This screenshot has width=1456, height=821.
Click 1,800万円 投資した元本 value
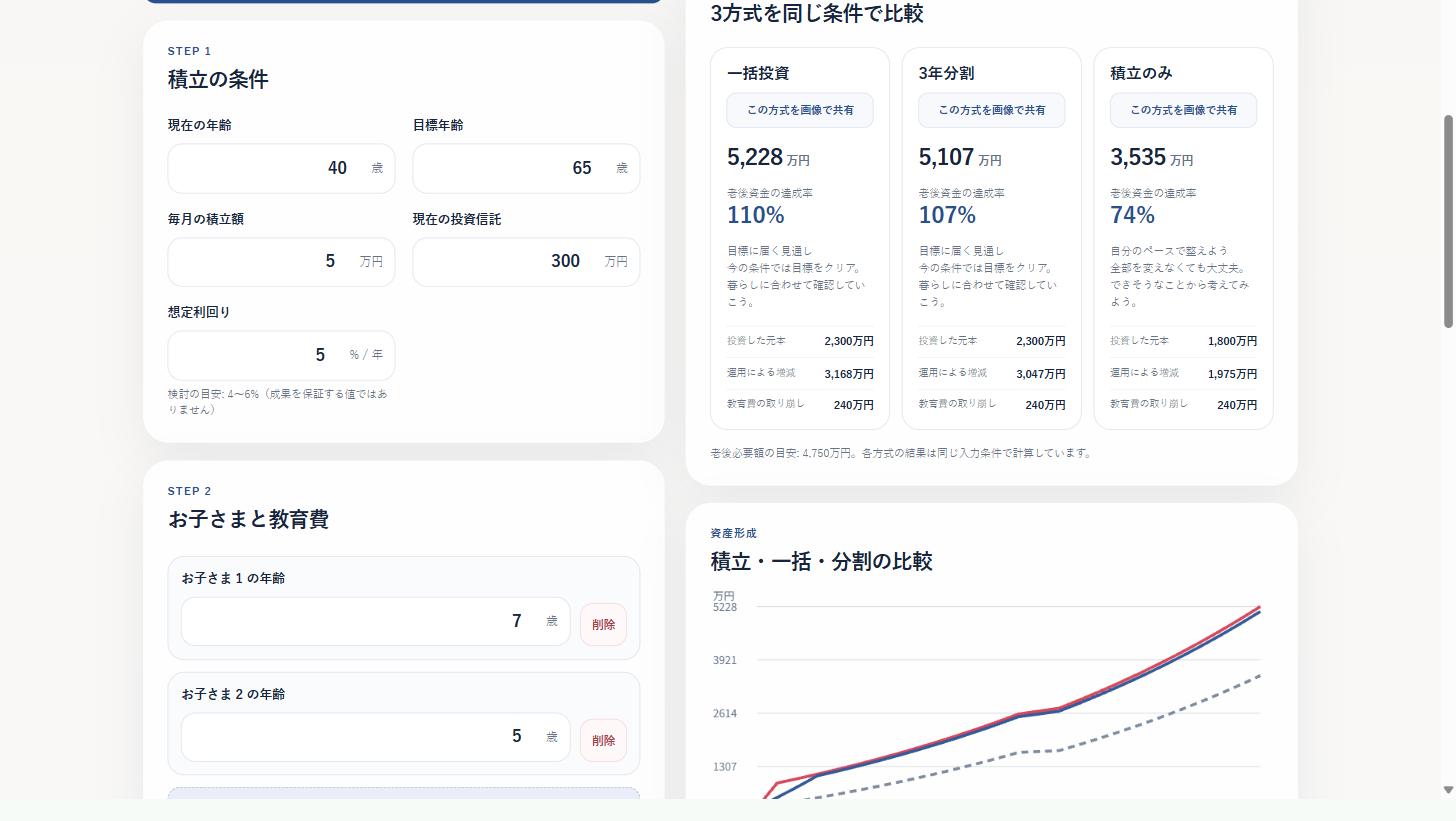click(x=1232, y=341)
